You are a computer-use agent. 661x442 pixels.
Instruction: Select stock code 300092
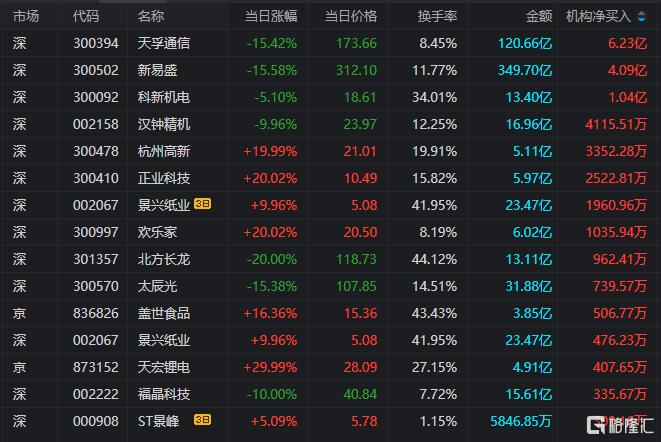tap(96, 97)
